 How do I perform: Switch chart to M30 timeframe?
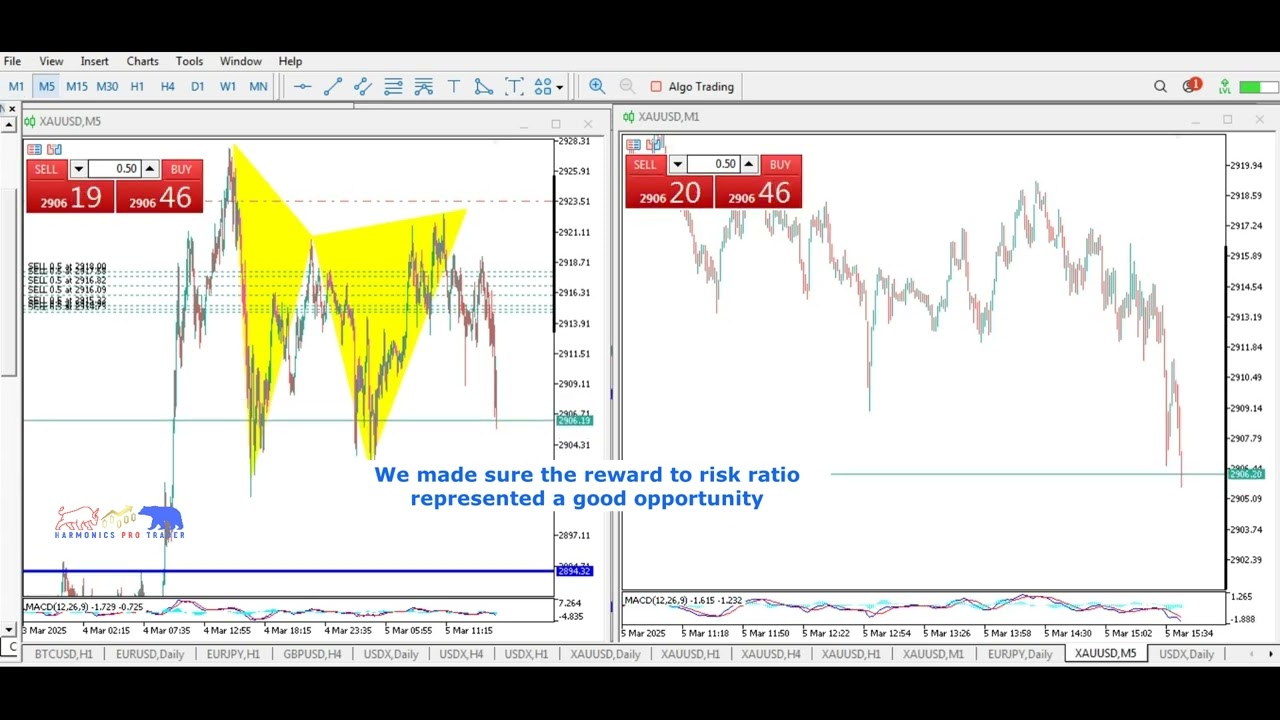pyautogui.click(x=107, y=87)
